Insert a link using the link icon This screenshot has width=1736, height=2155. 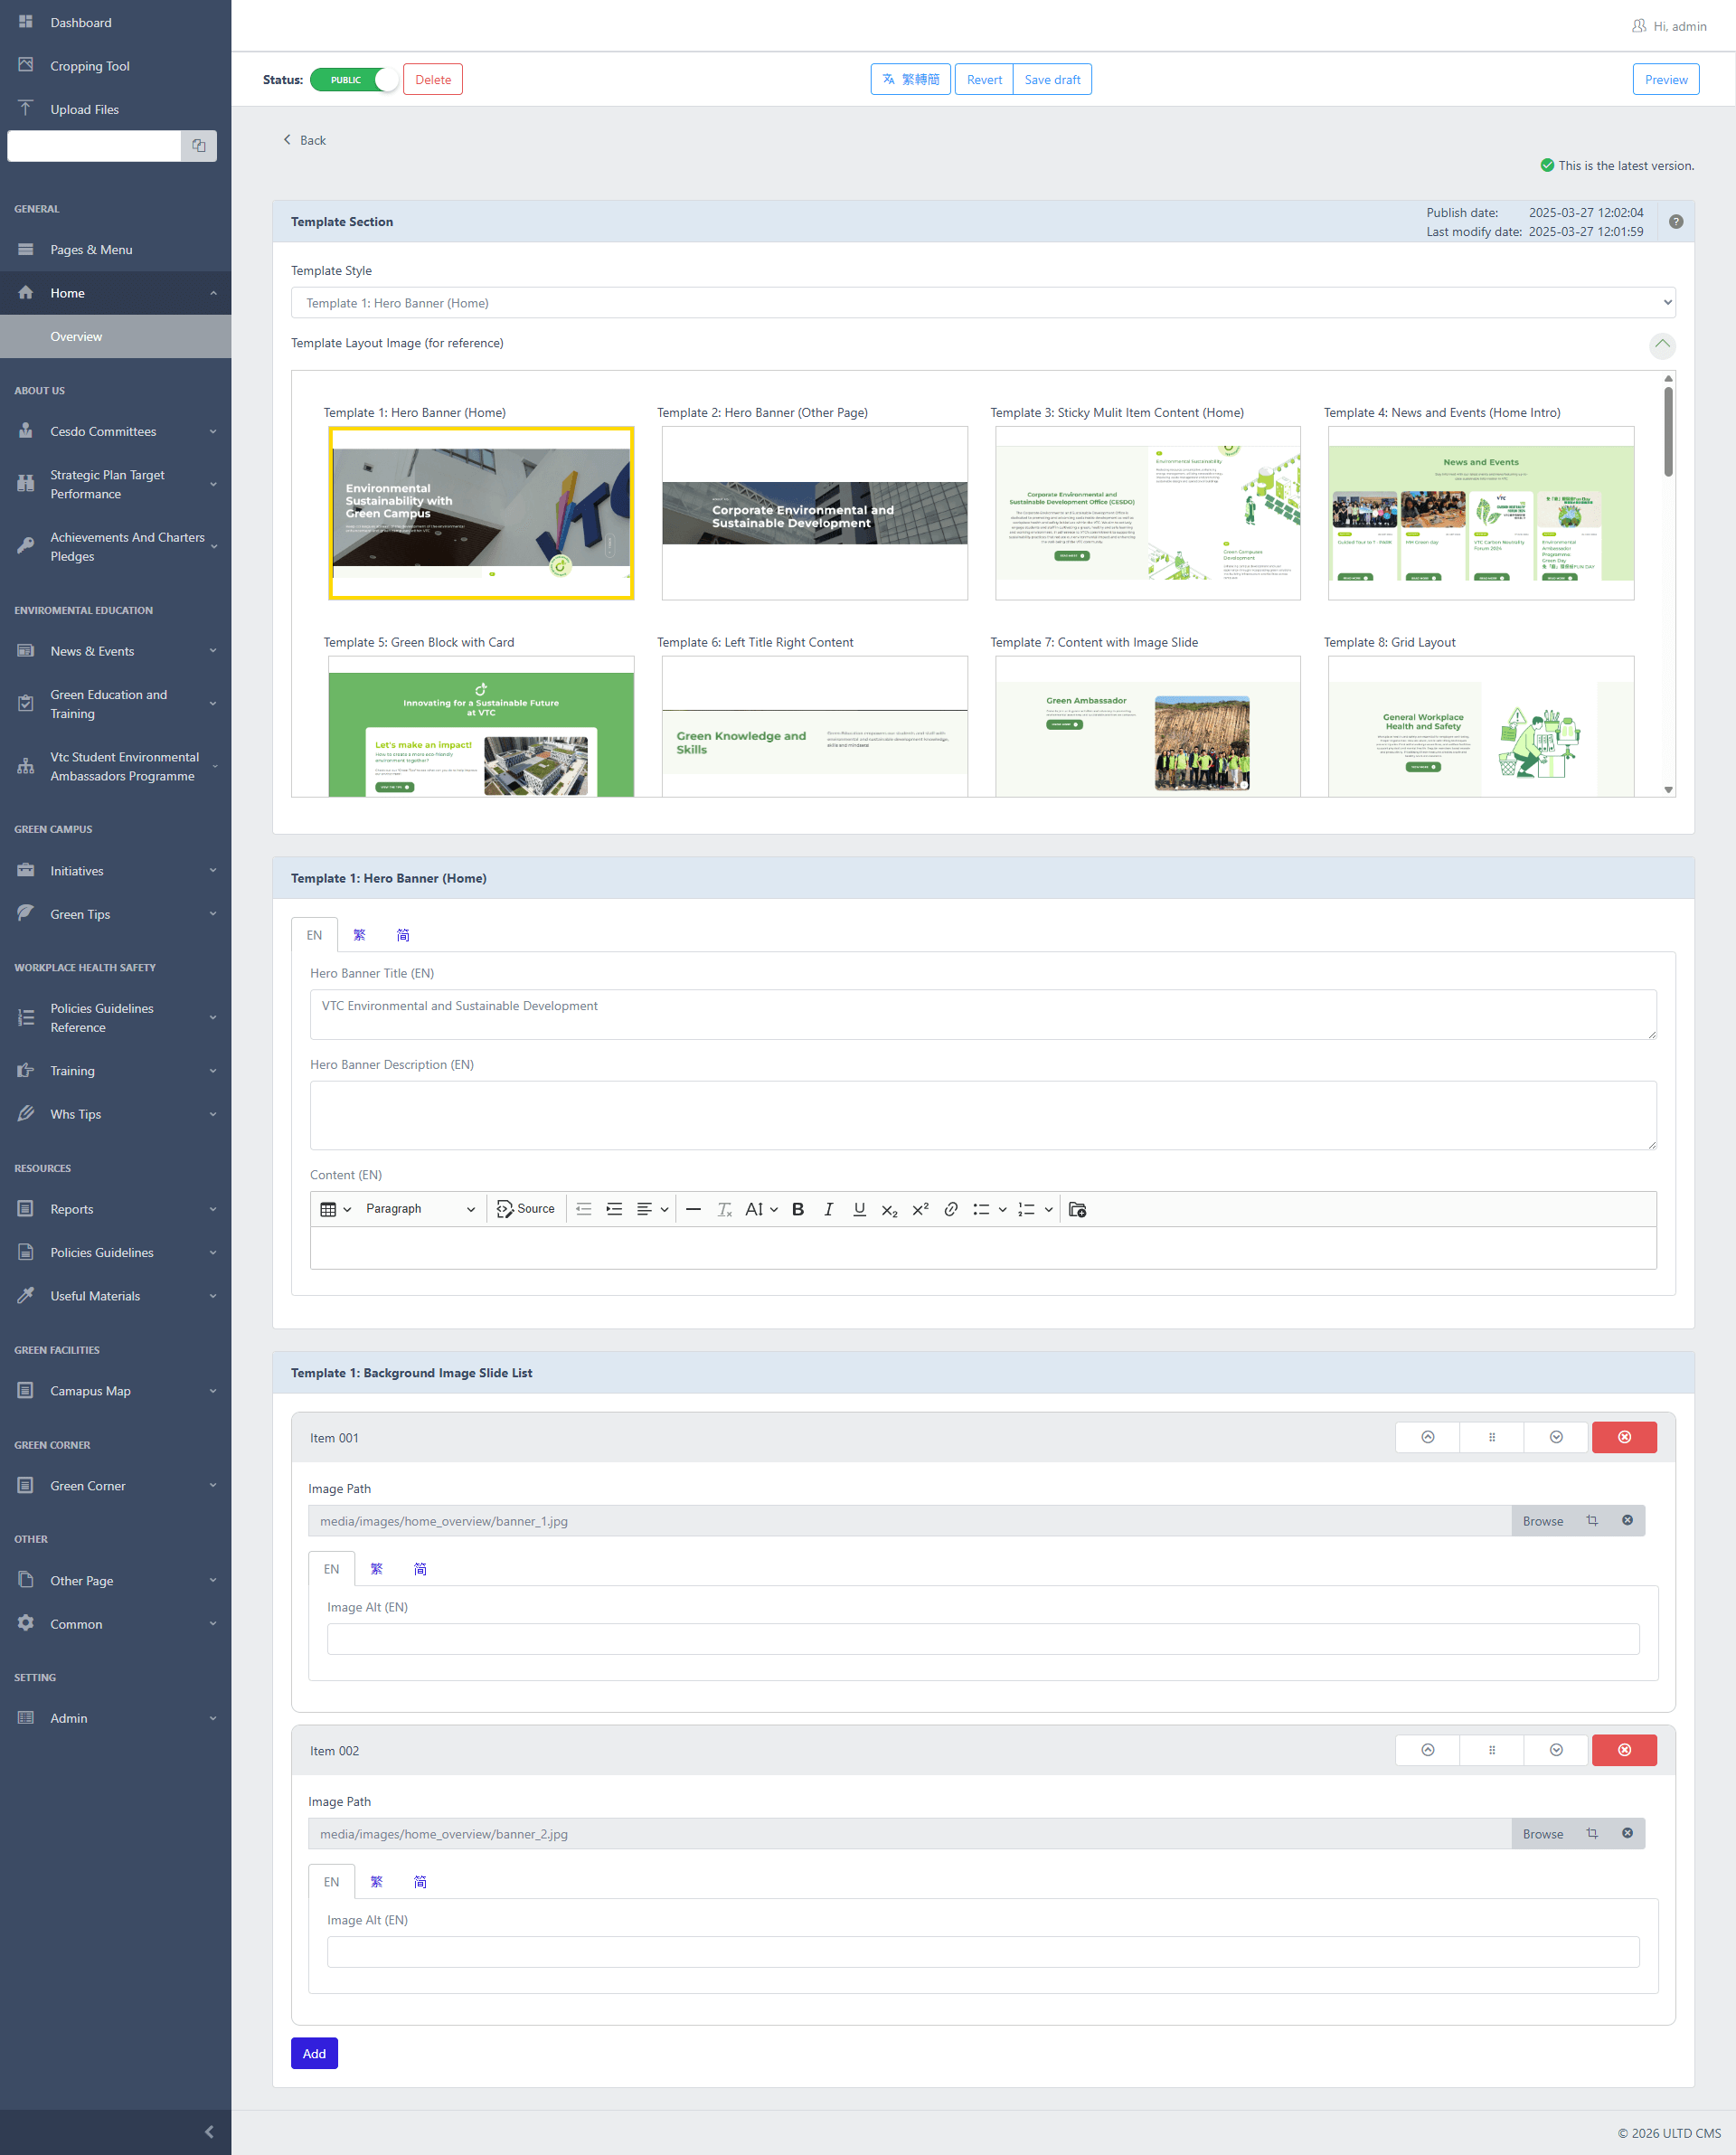(x=950, y=1209)
